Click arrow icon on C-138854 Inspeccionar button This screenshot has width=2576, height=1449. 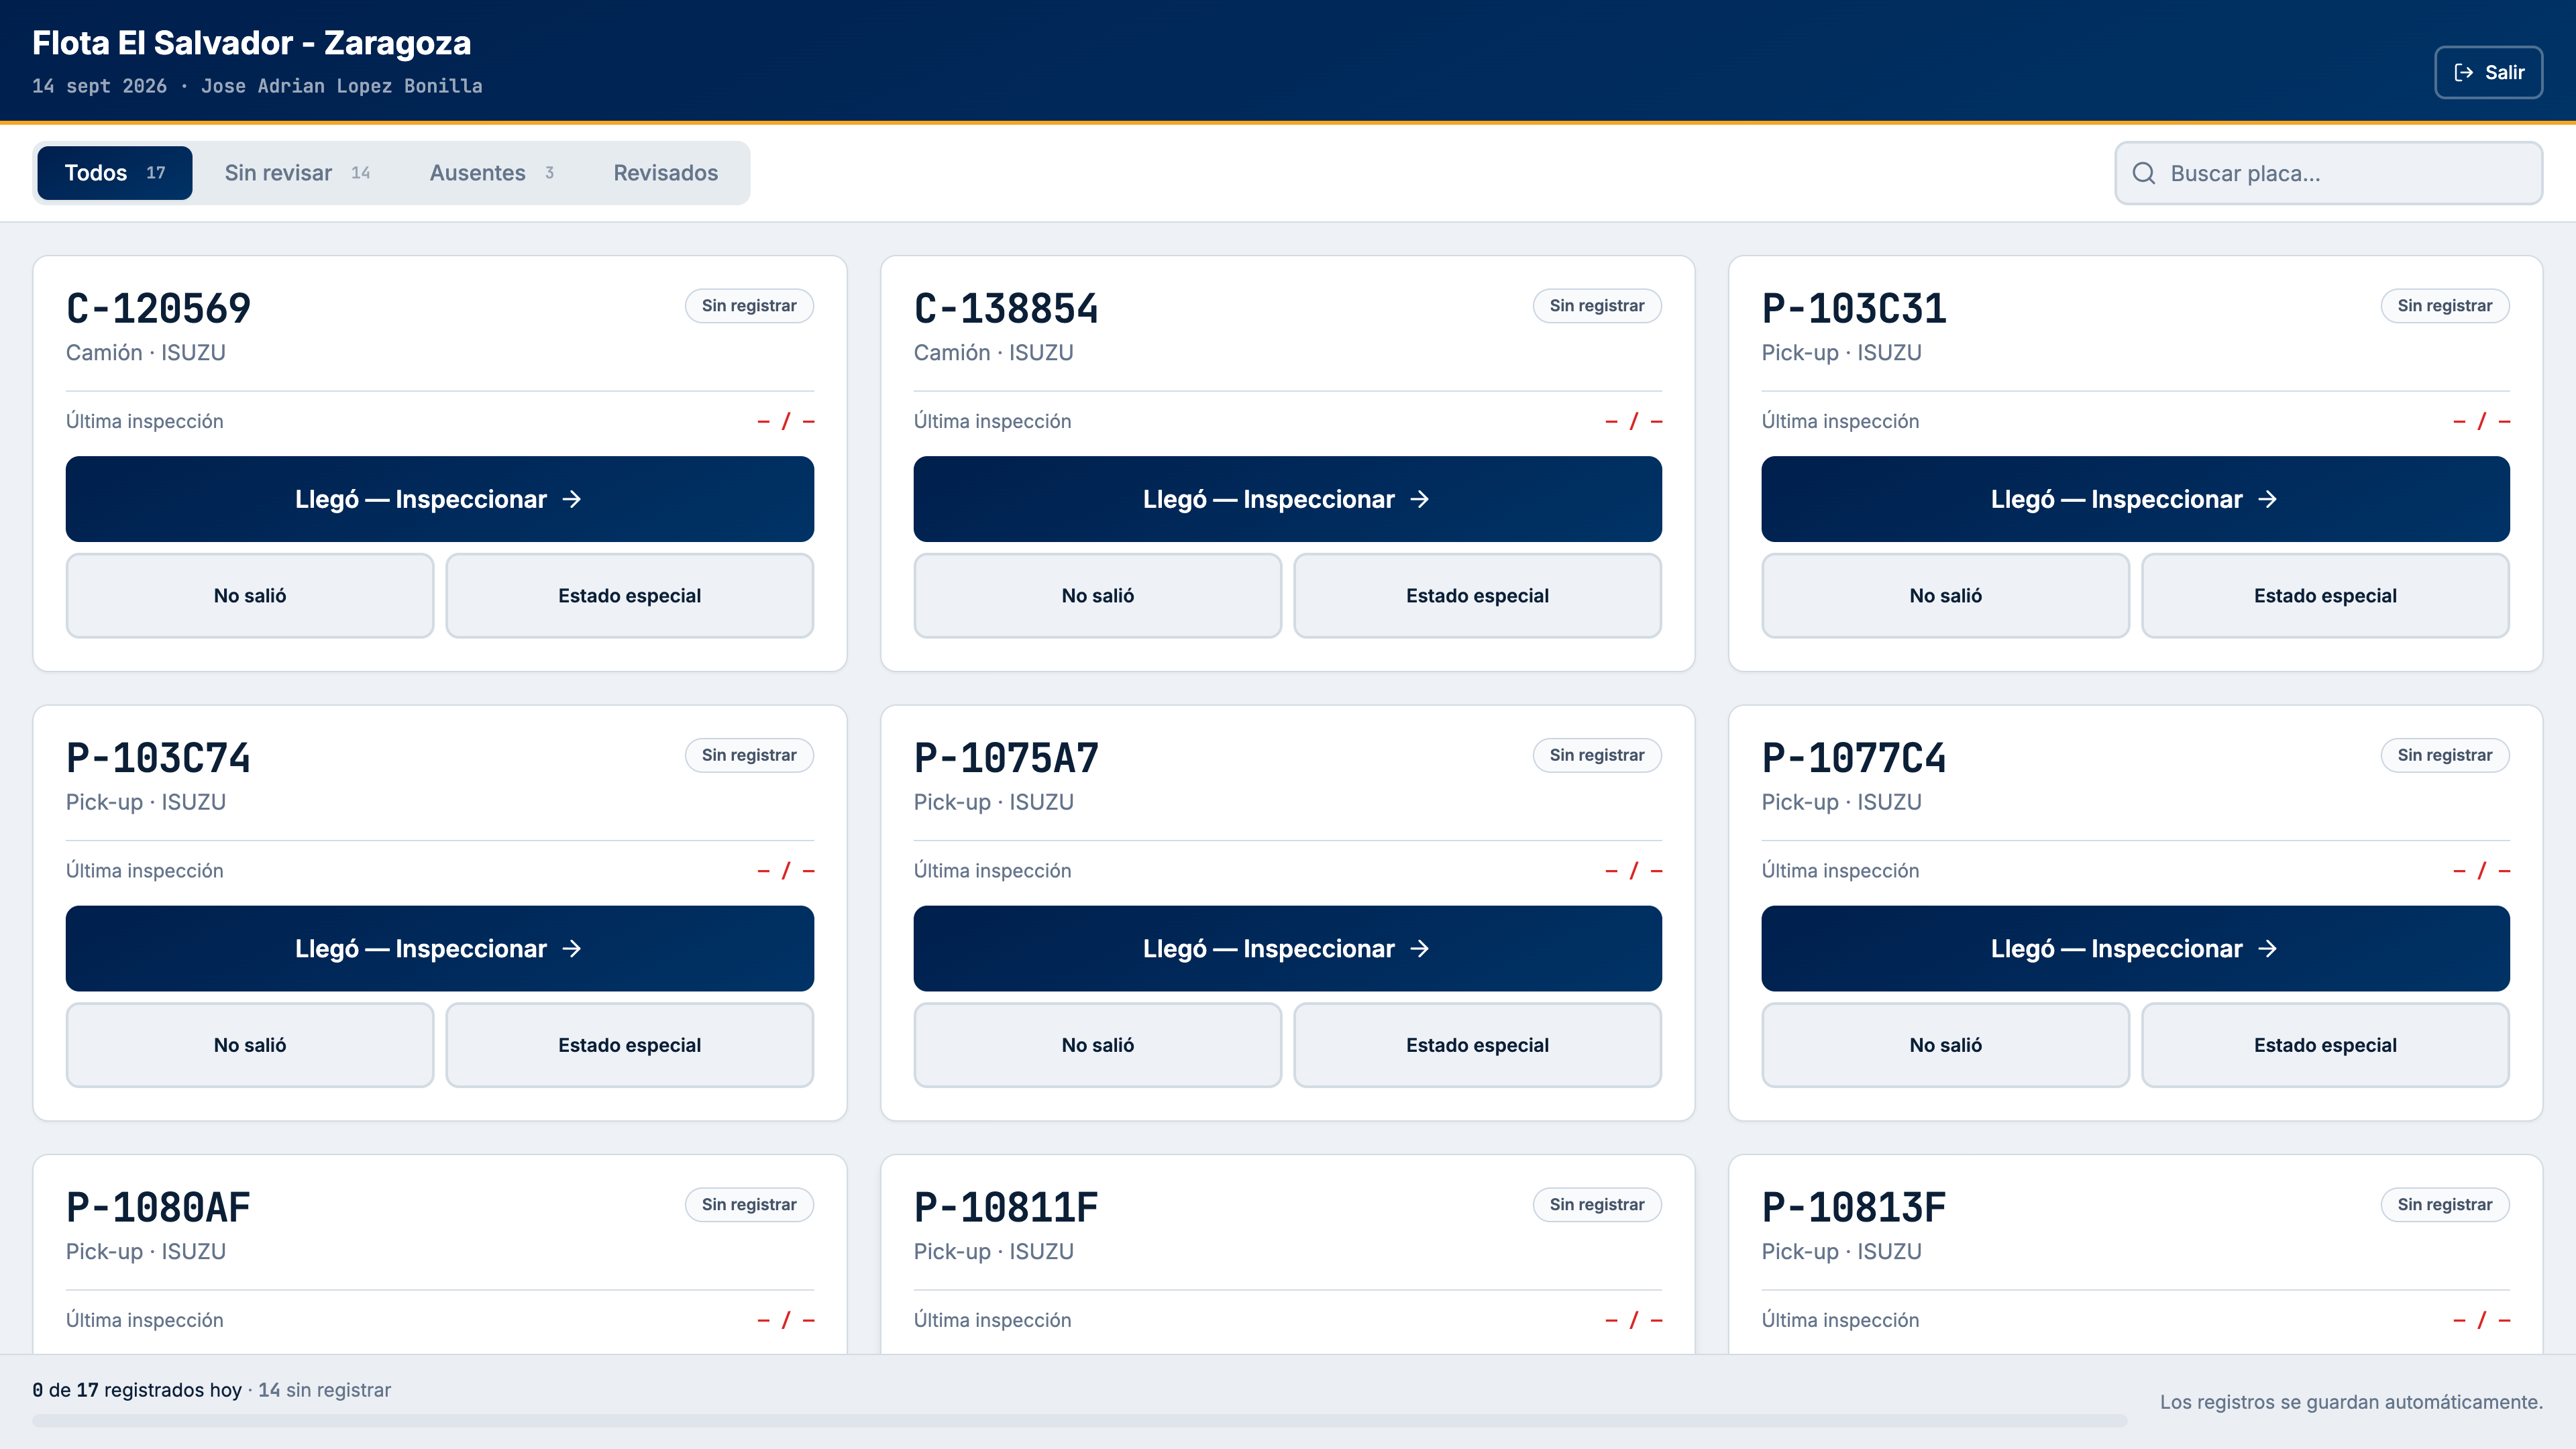pyautogui.click(x=1420, y=499)
